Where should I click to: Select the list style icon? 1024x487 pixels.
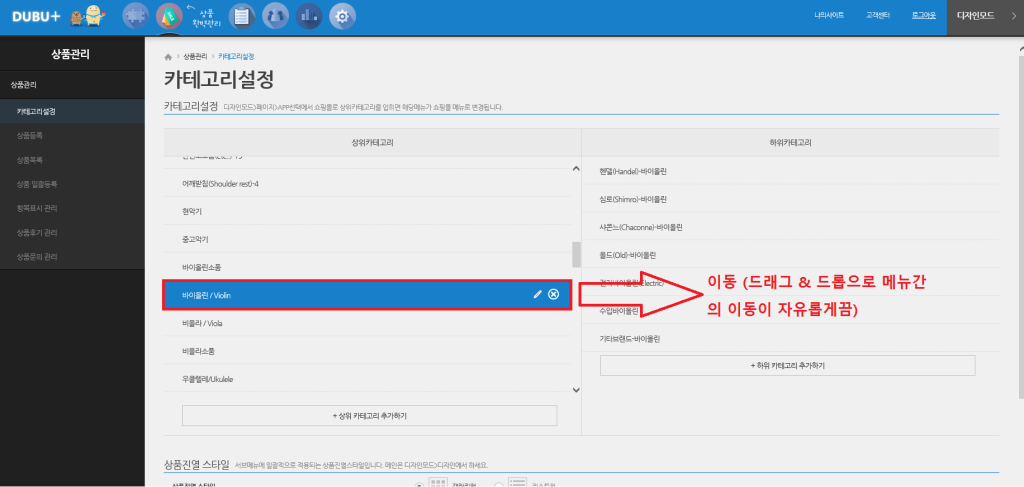pyautogui.click(x=517, y=483)
